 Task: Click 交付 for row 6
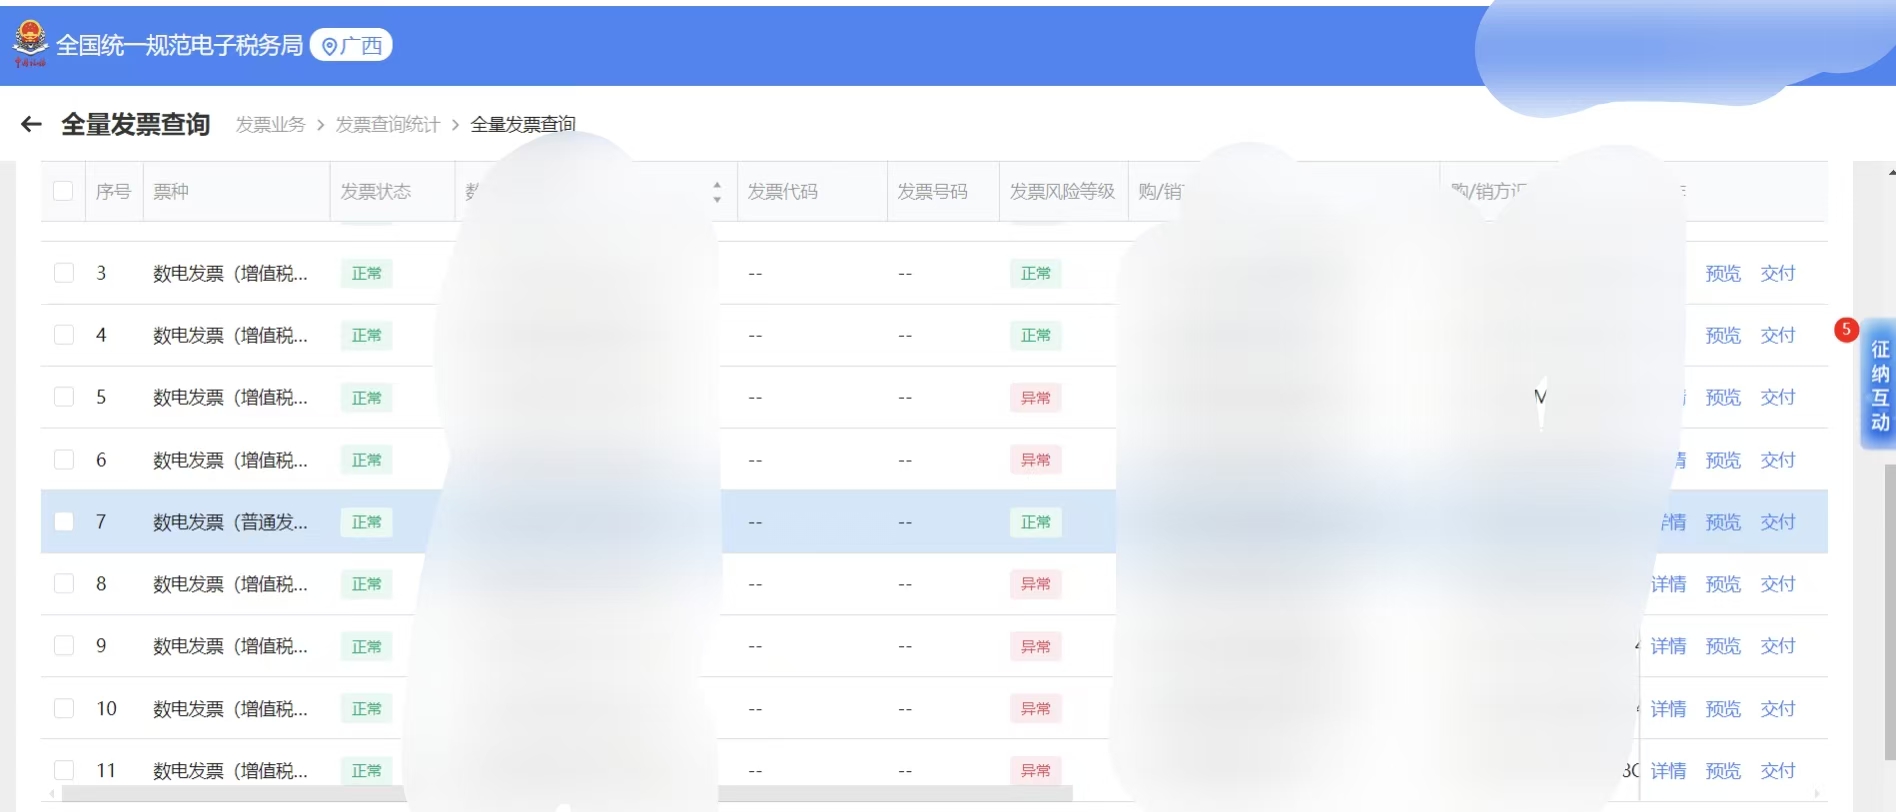(x=1778, y=460)
